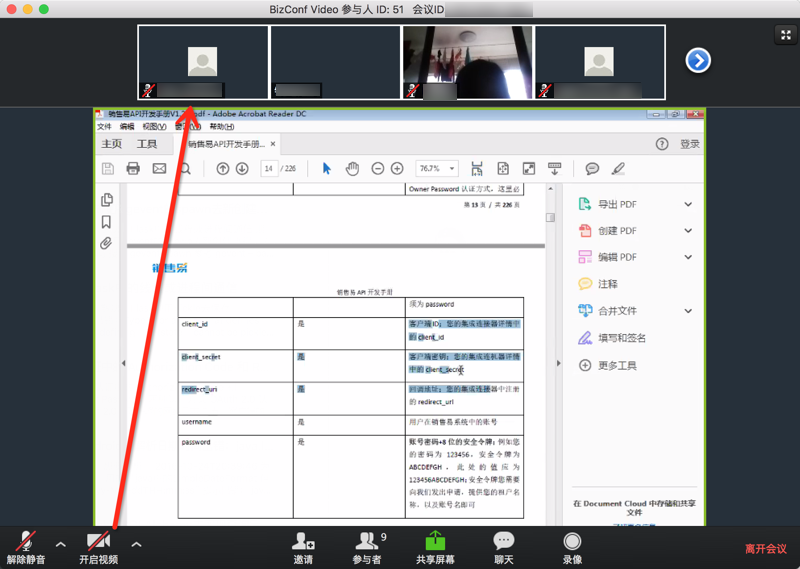
Task: Print the document with printer icon
Action: pyautogui.click(x=133, y=168)
